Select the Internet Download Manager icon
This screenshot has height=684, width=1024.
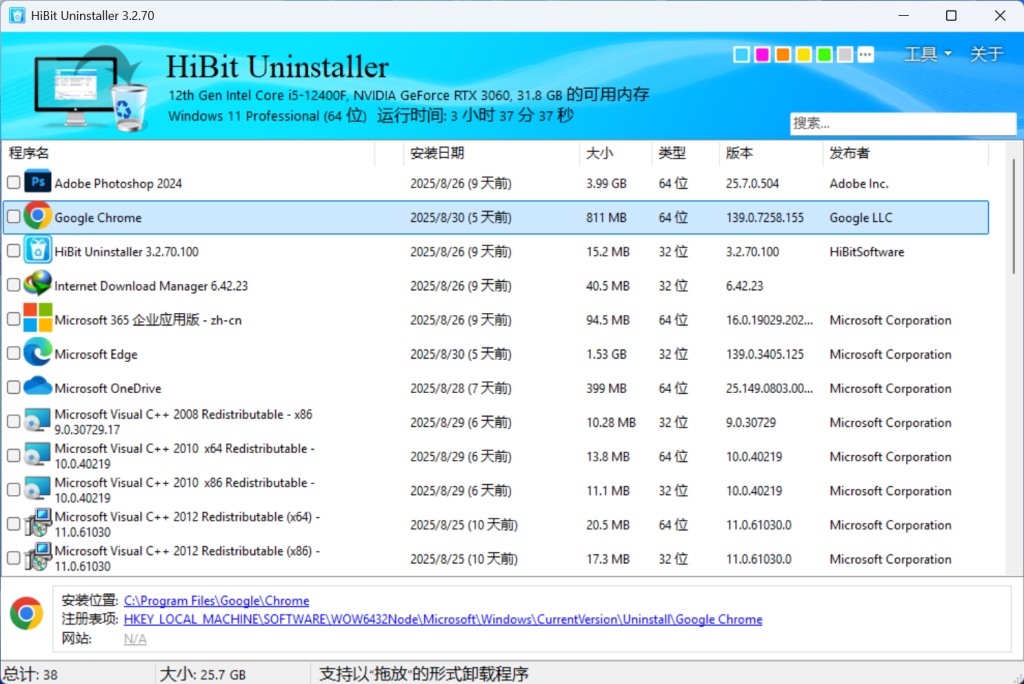point(38,285)
